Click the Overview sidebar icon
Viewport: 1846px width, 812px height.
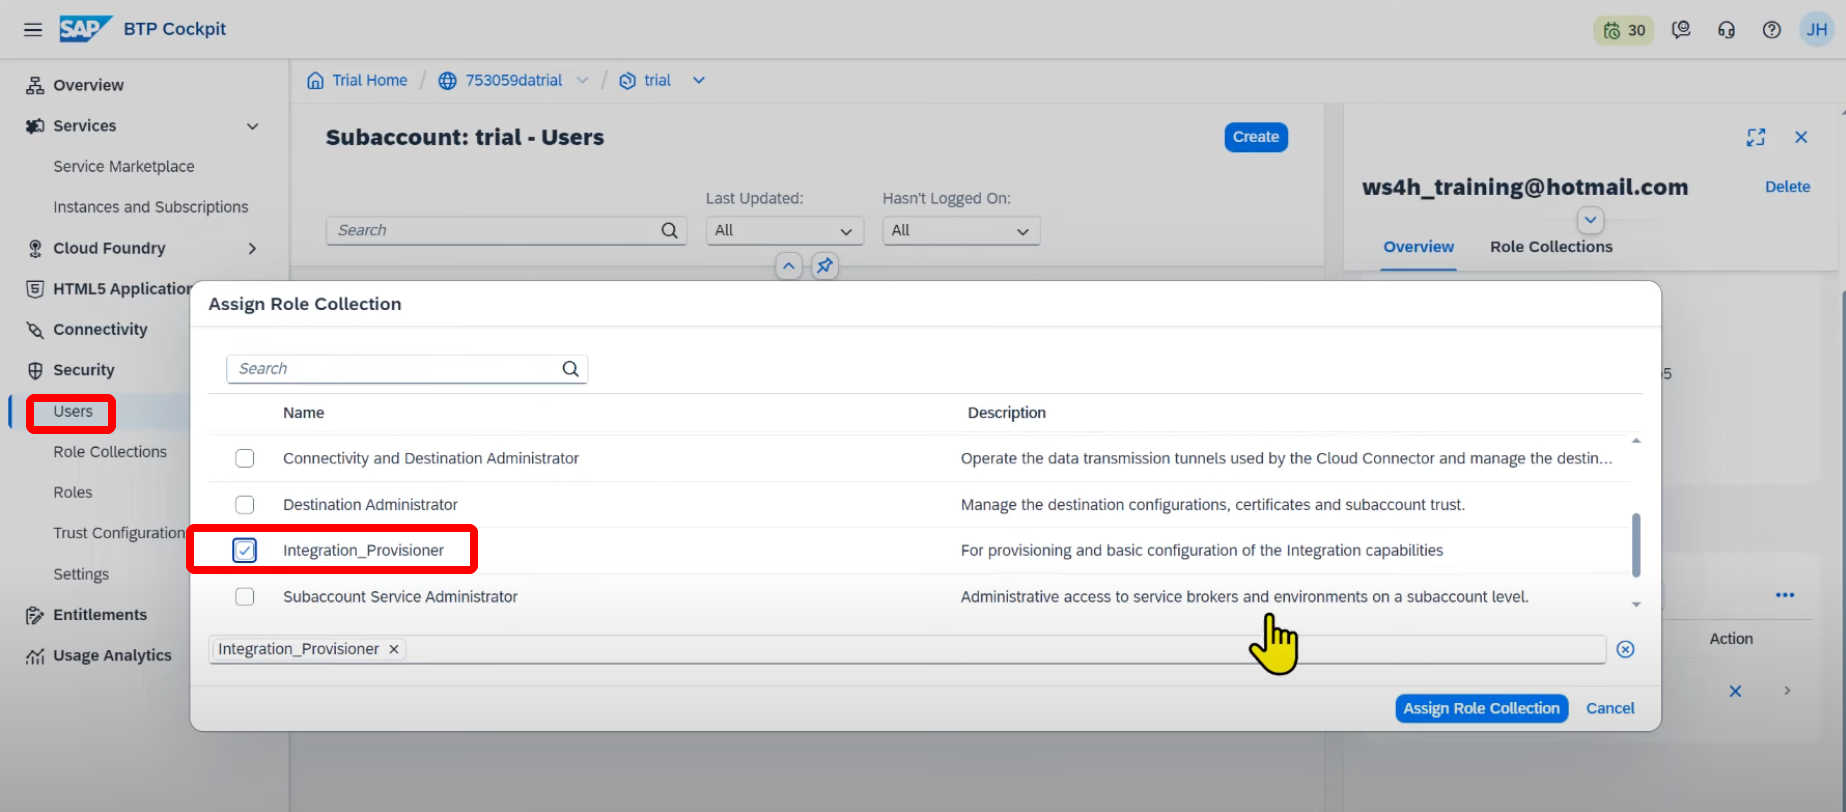35,85
